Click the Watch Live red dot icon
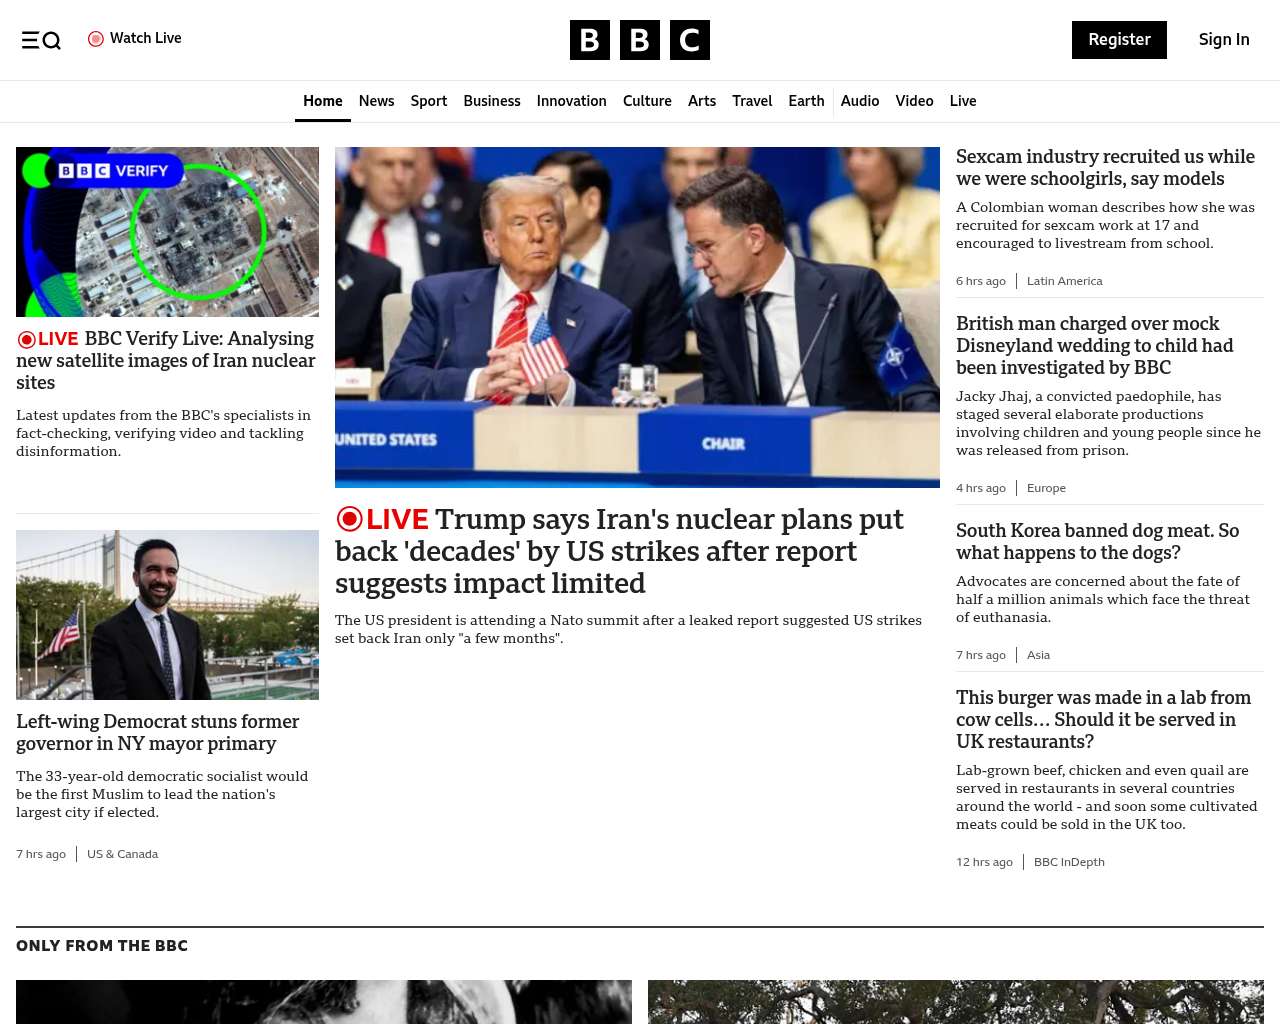Image resolution: width=1280 pixels, height=1024 pixels. point(96,39)
